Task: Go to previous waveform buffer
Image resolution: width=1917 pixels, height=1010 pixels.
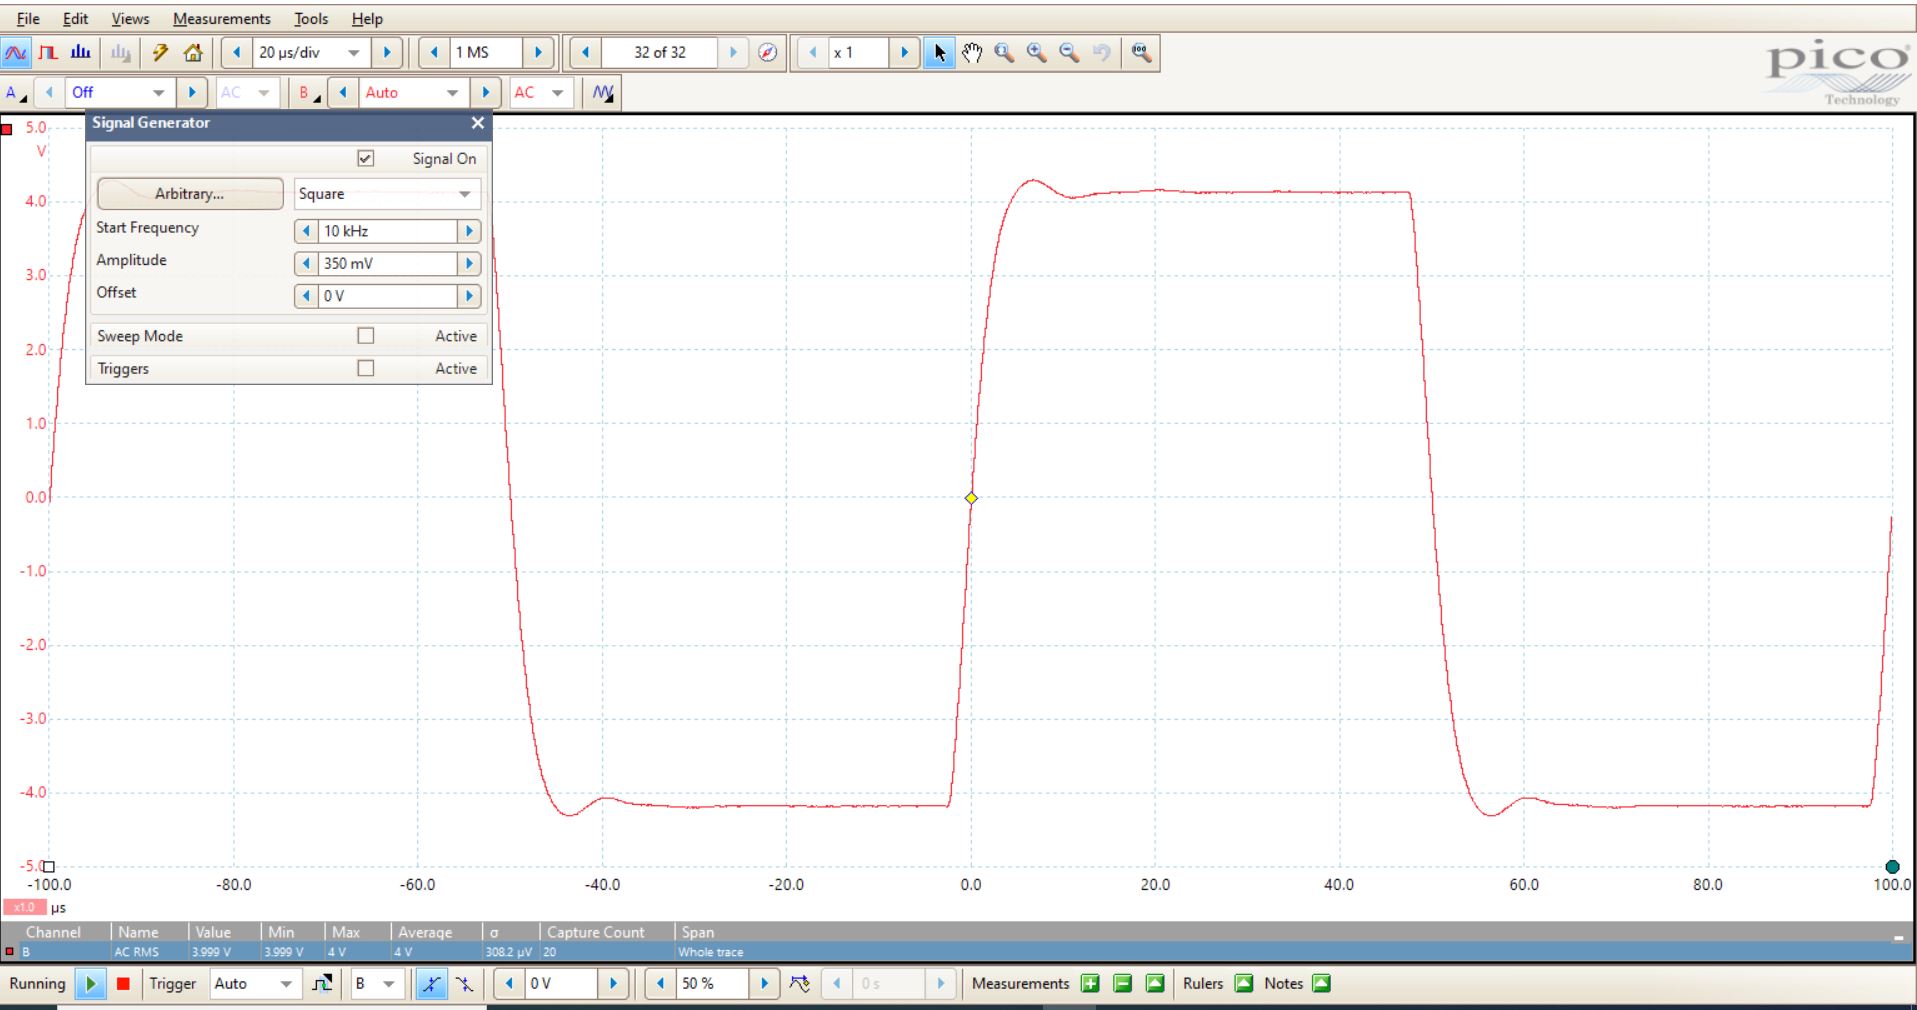Action: coord(585,53)
